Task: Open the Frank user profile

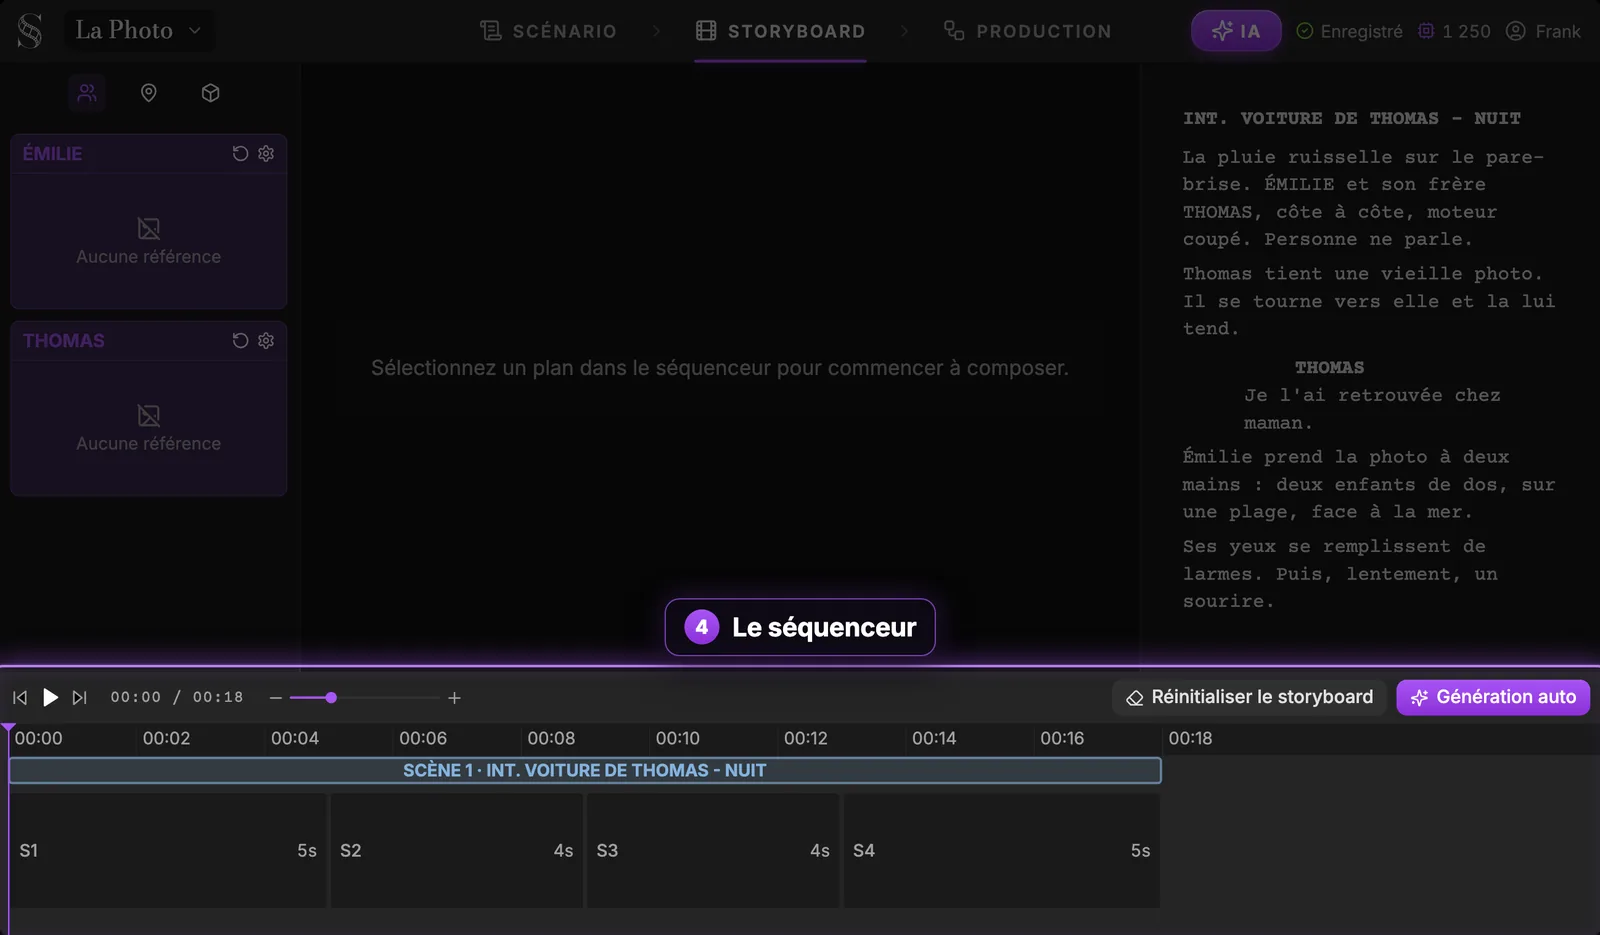Action: pyautogui.click(x=1543, y=31)
